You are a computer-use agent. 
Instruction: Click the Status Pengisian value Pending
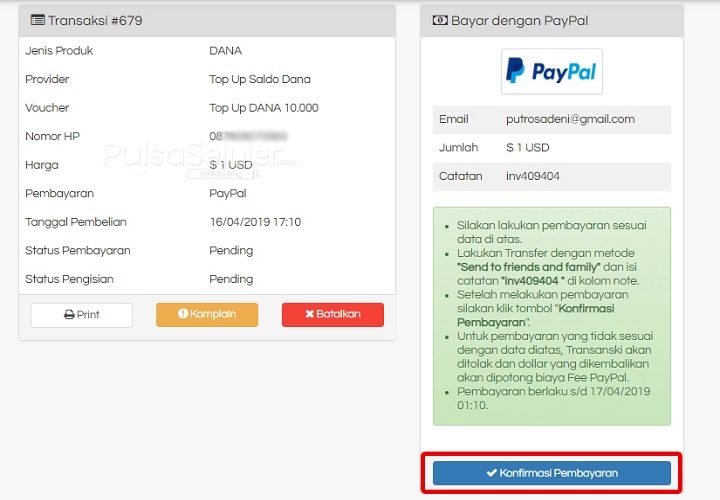tap(231, 279)
